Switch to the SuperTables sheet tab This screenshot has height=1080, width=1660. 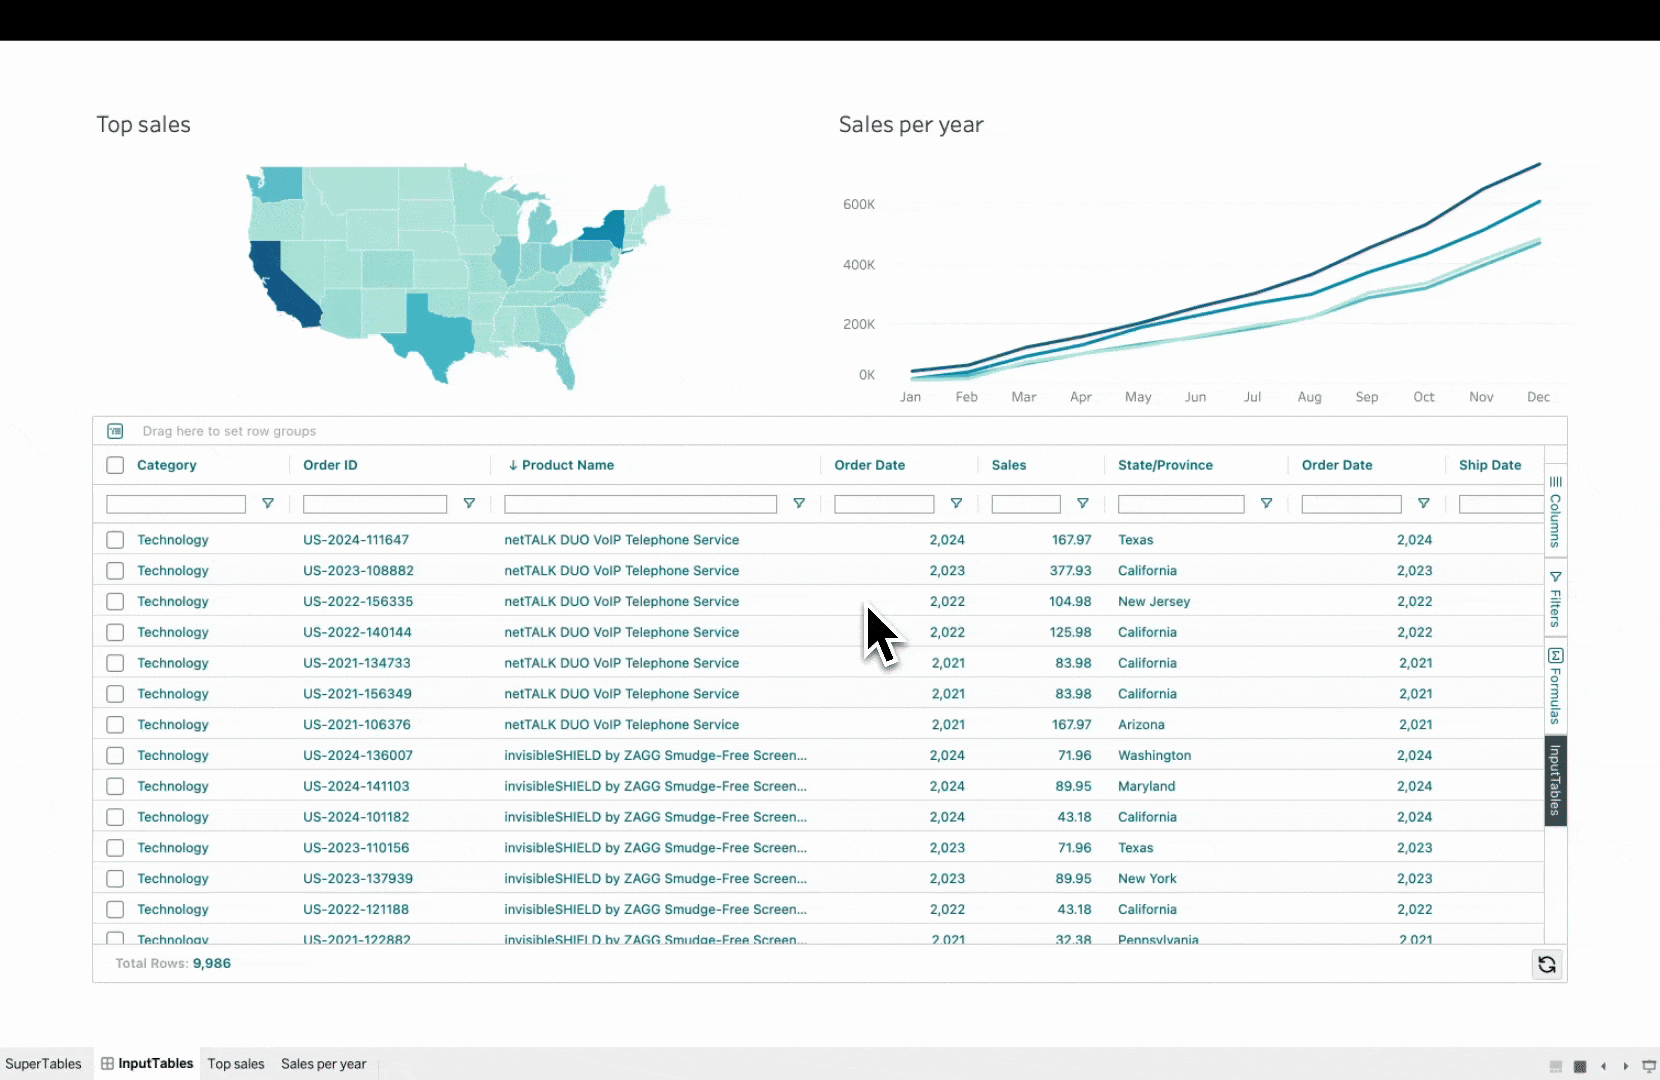pos(44,1064)
